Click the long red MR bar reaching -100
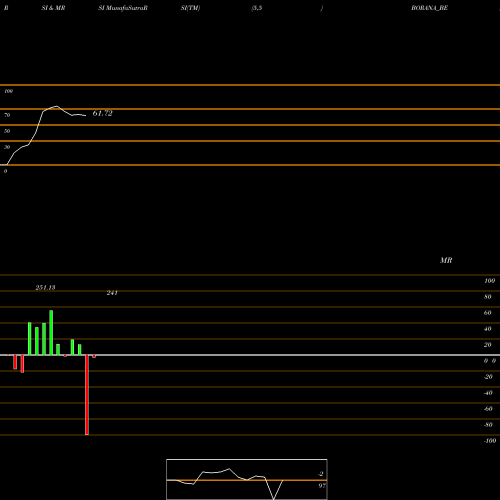This screenshot has width=500, height=500. click(87, 395)
